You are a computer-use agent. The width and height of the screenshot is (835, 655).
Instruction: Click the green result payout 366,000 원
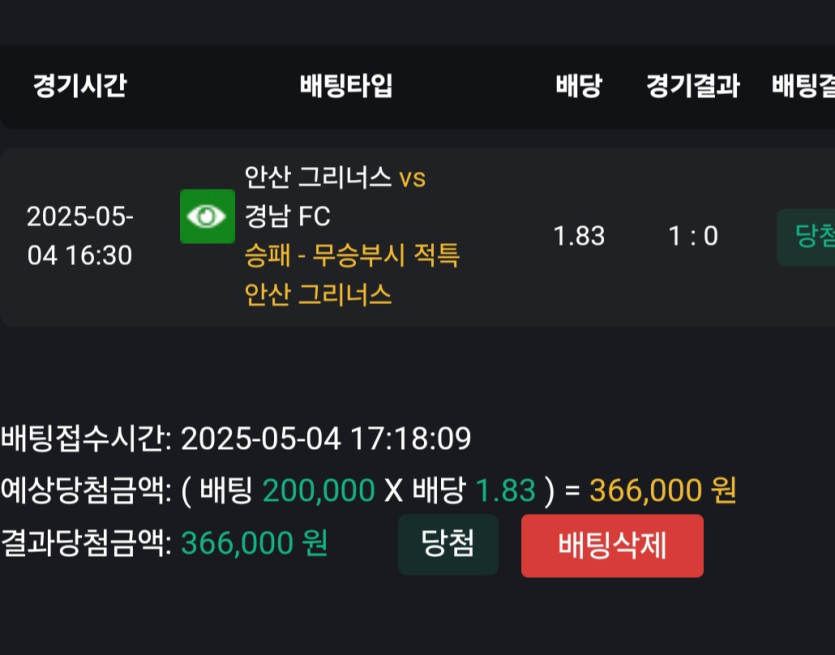click(x=255, y=544)
